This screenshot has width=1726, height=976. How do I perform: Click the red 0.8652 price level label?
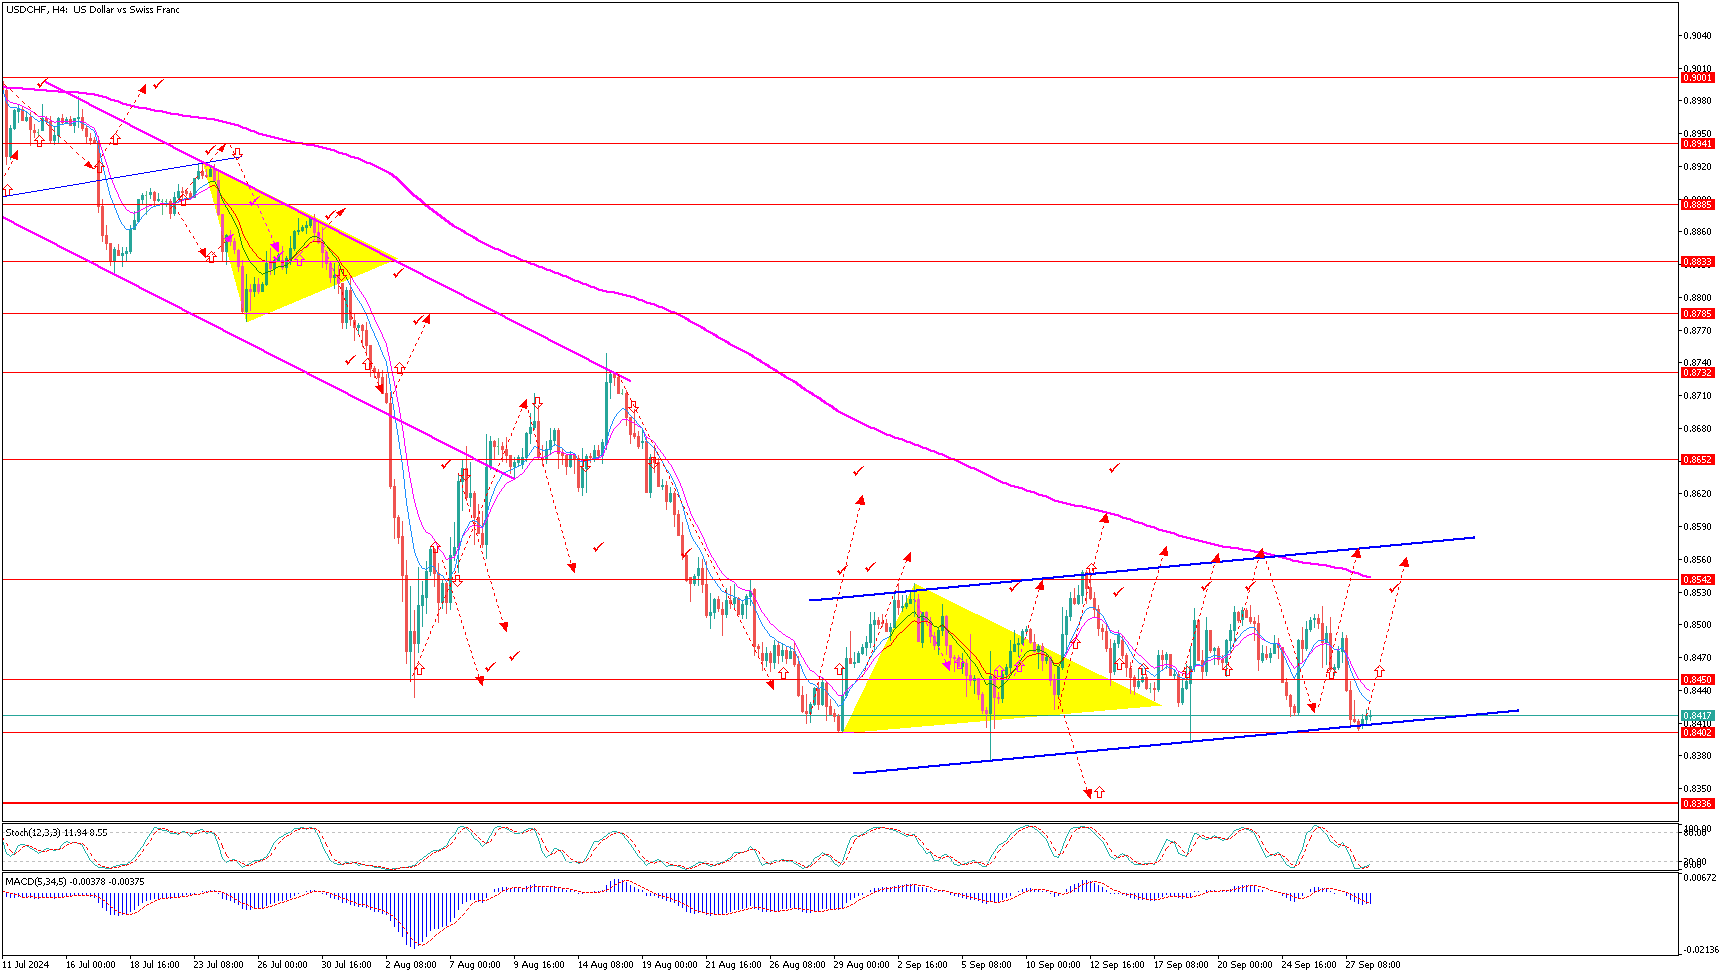pos(1697,460)
